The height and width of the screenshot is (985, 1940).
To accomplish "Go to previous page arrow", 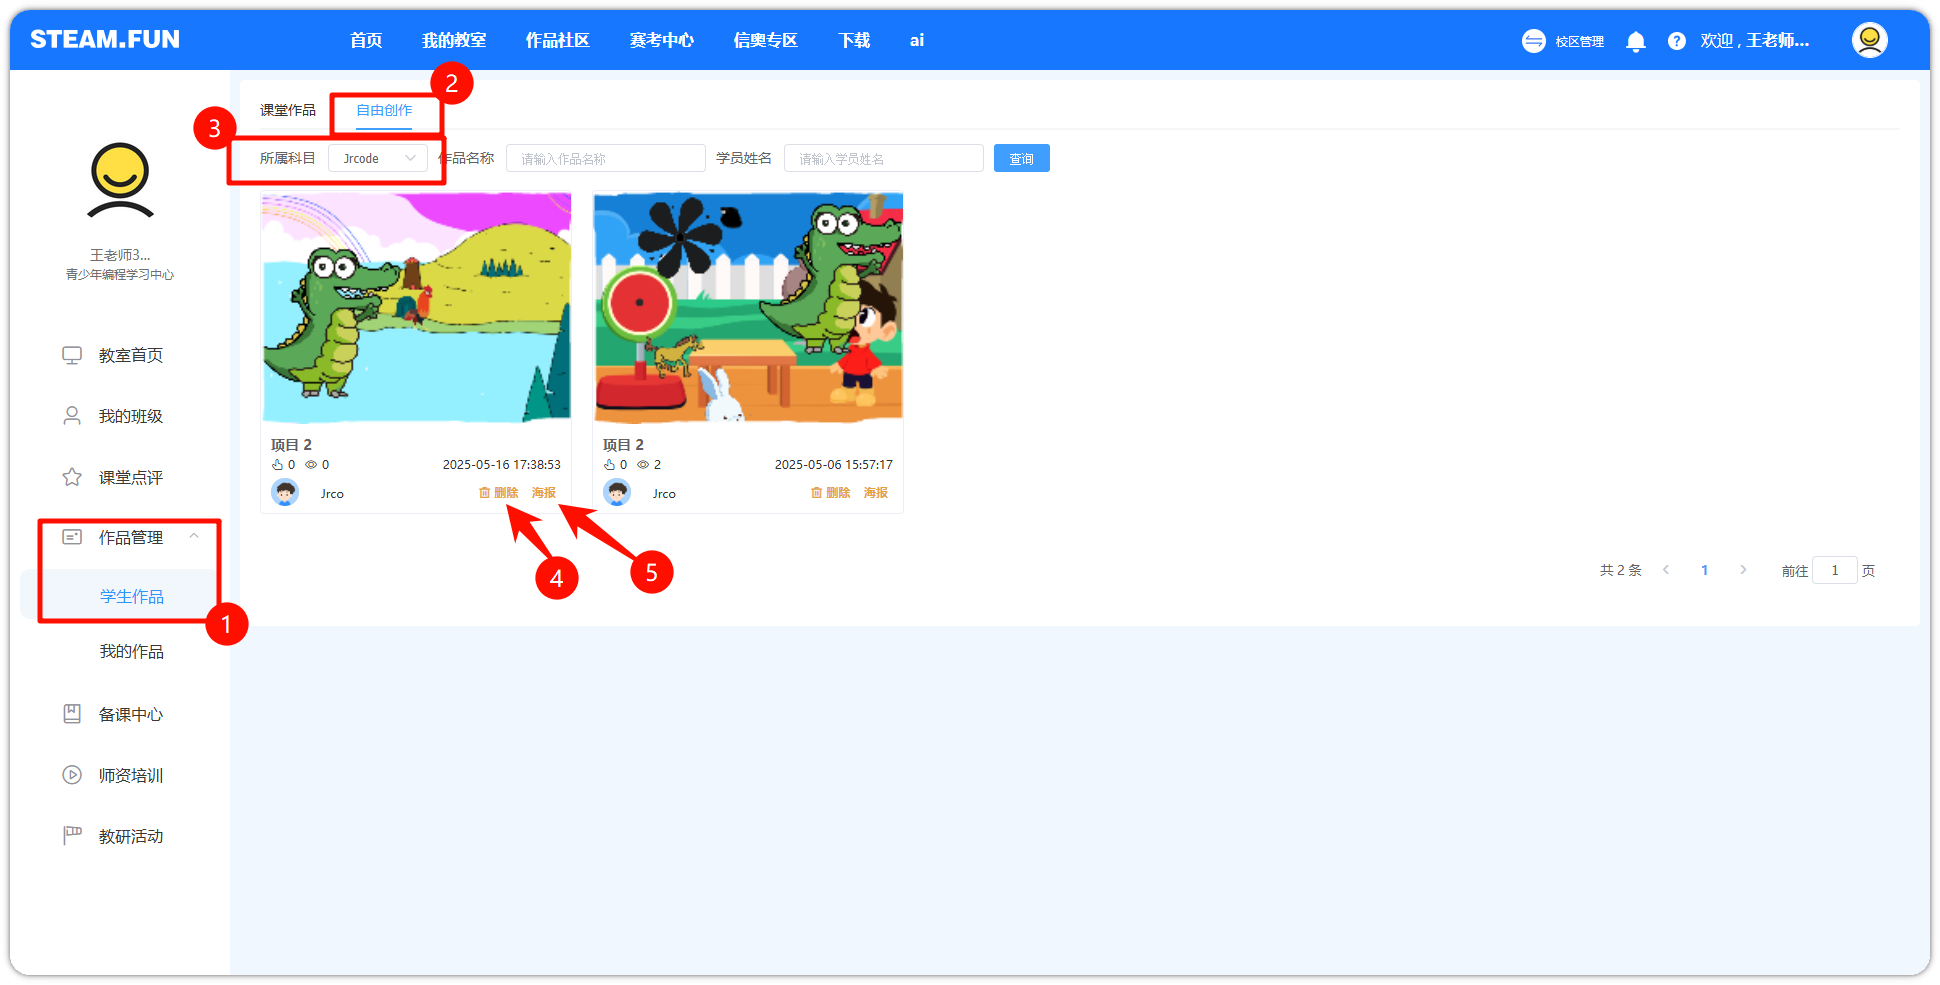I will point(1666,570).
